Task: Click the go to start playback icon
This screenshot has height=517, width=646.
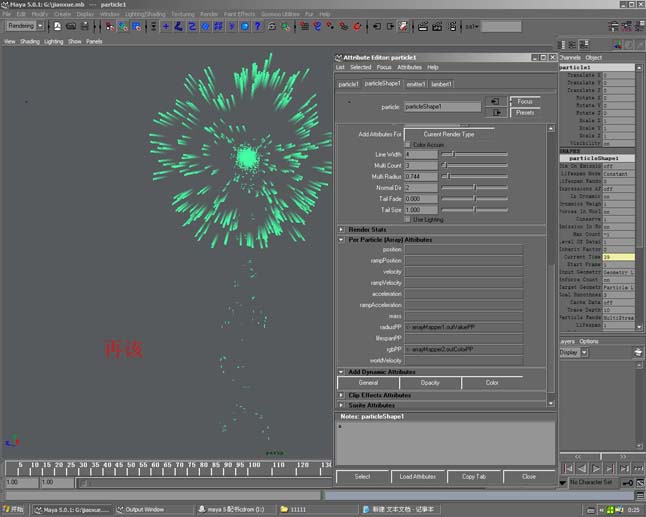Action: 567,468
